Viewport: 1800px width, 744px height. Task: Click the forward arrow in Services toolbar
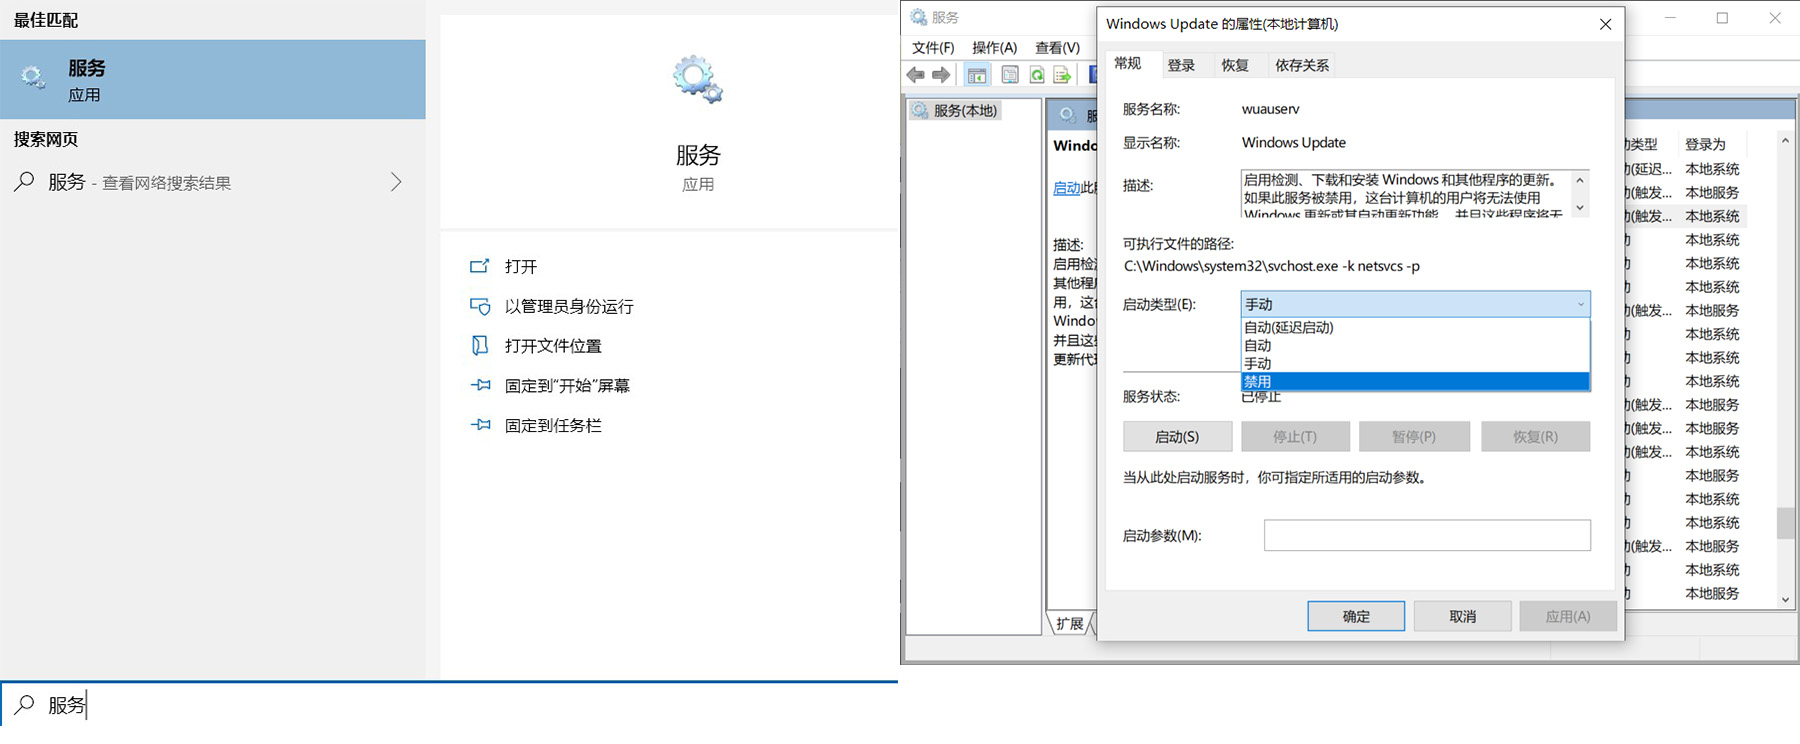click(x=941, y=75)
